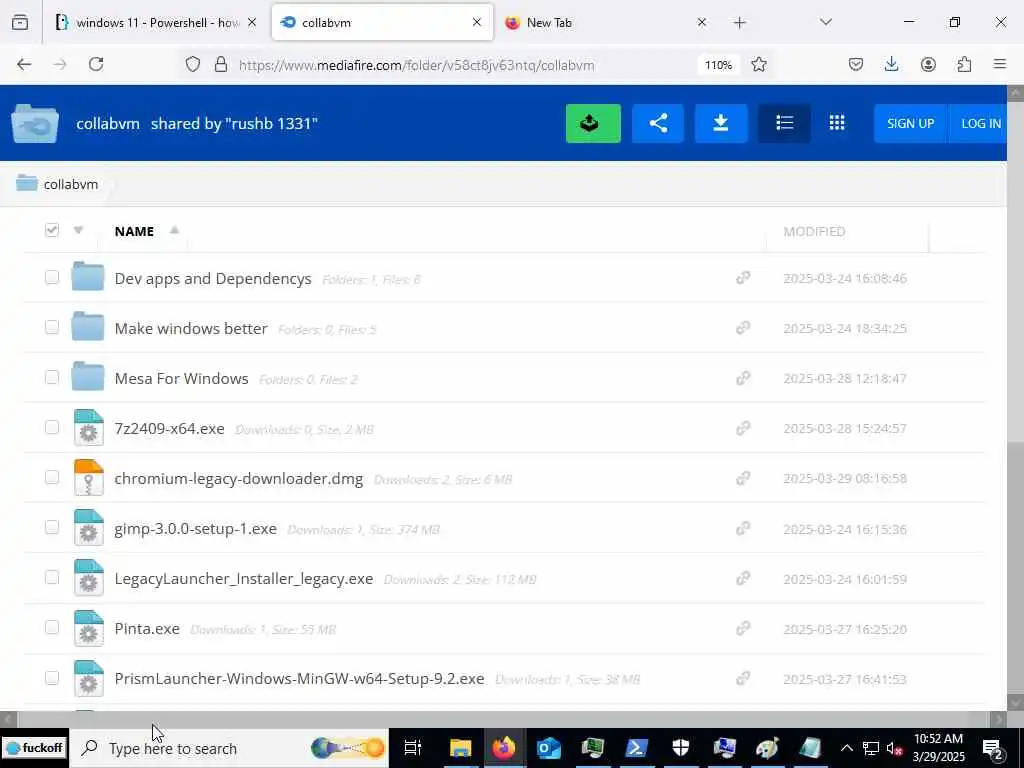
Task: Open File Explorer from taskbar
Action: point(460,748)
